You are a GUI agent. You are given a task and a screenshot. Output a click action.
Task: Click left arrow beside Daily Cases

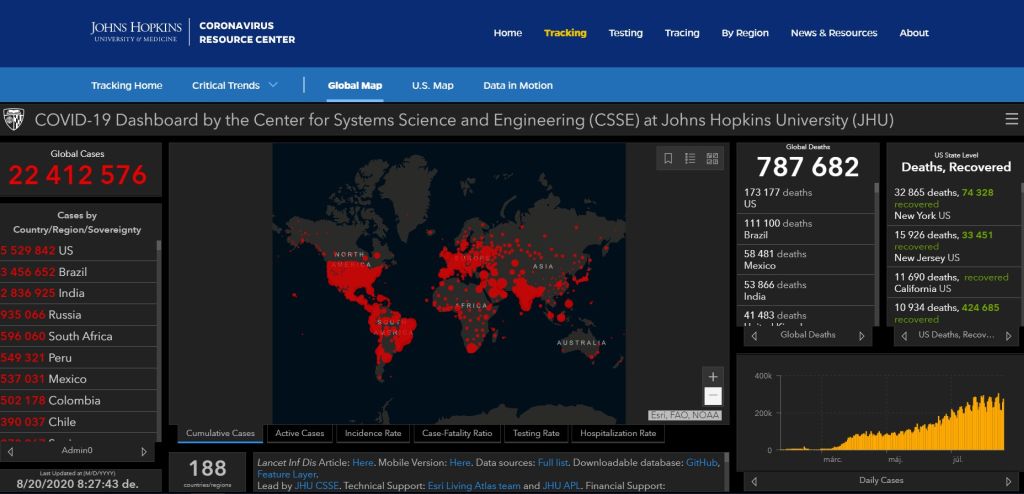754,481
